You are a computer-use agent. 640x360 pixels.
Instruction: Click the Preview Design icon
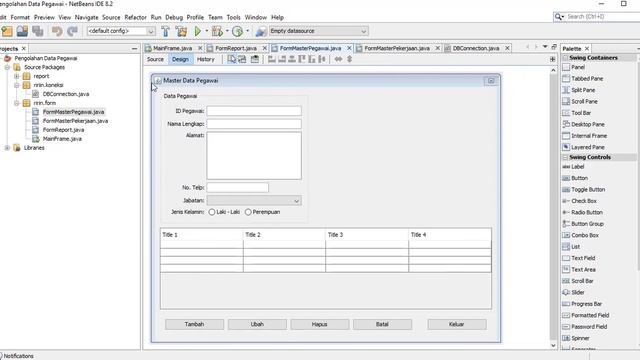(255, 59)
